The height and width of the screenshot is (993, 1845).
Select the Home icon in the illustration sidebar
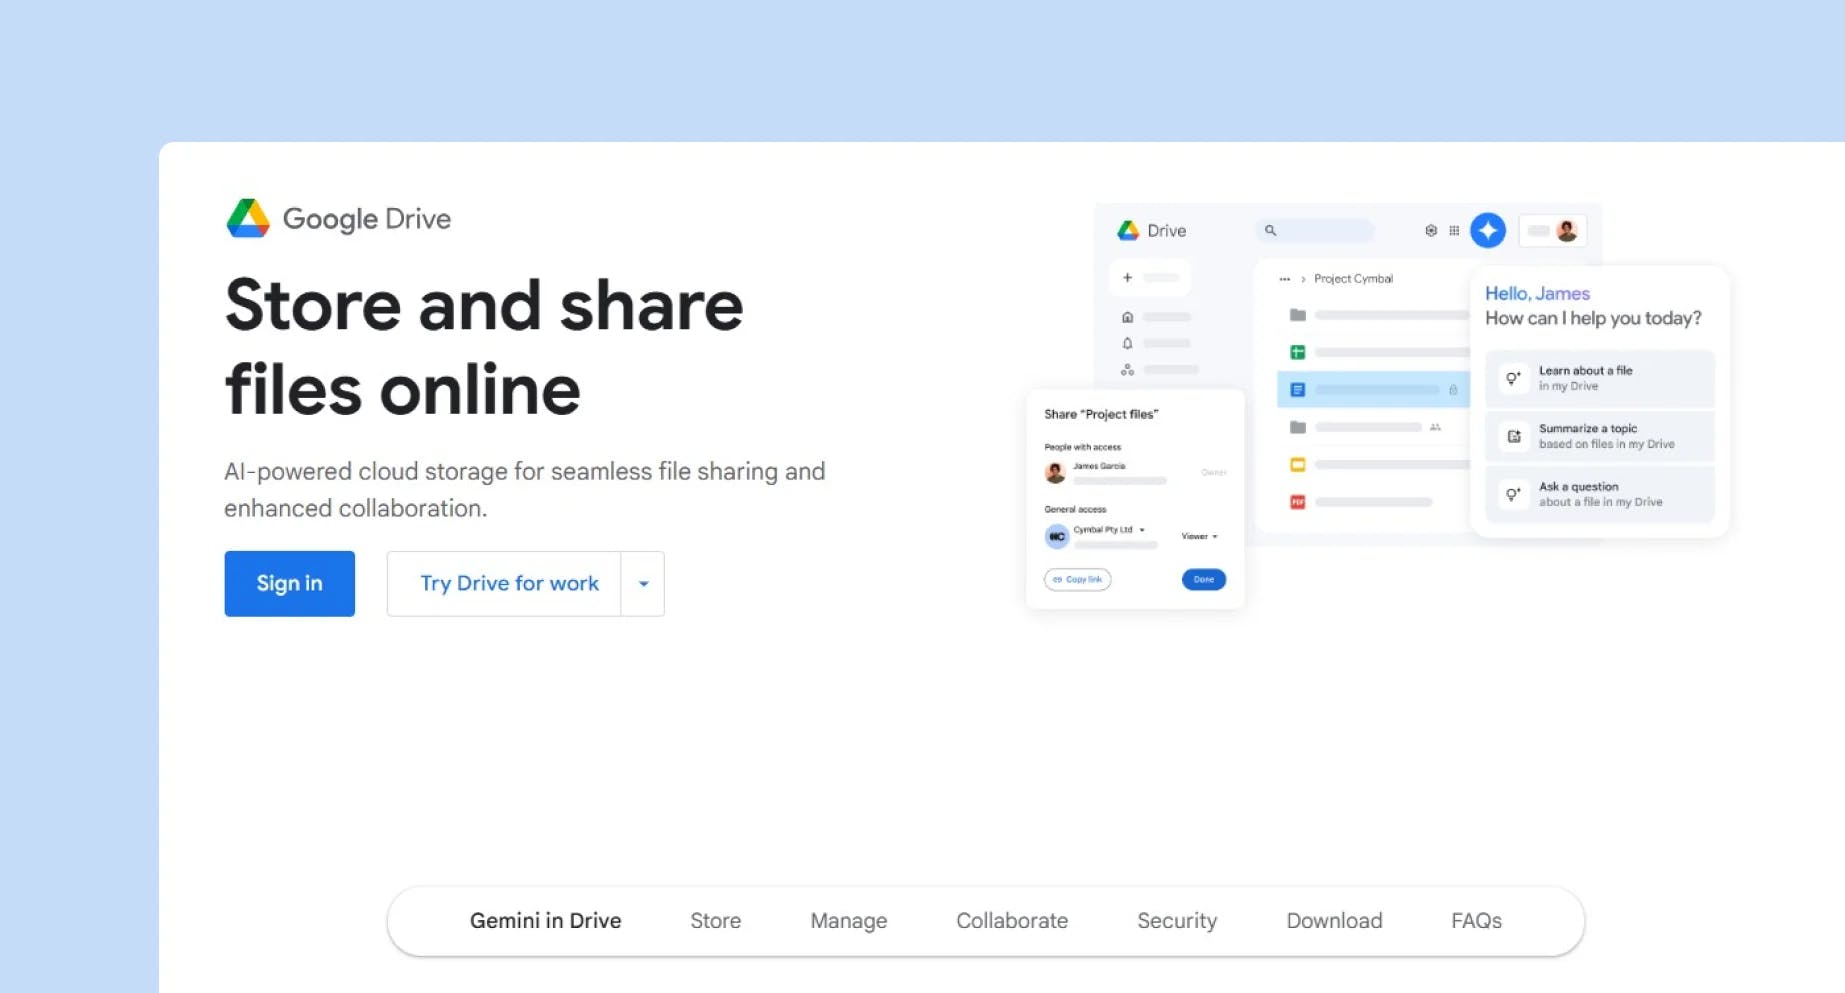pos(1127,317)
